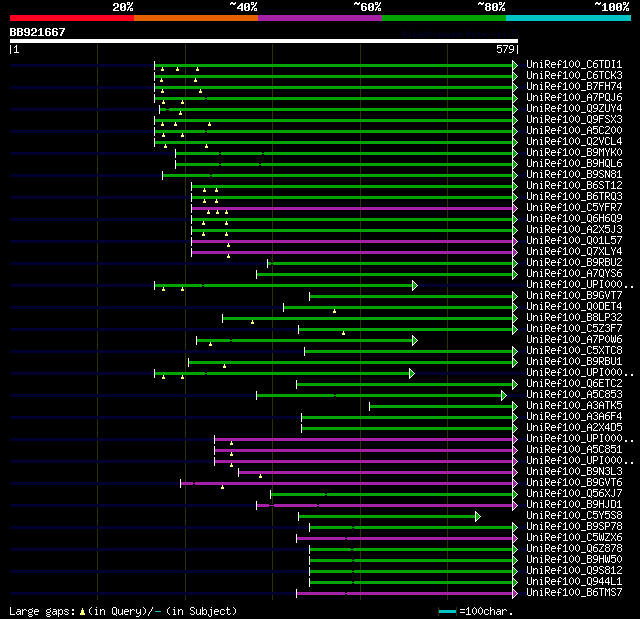The width and height of the screenshot is (640, 619).
Task: Click the arrowhead ending UniRef100_C5Y5S8 alignment
Action: coord(478,517)
